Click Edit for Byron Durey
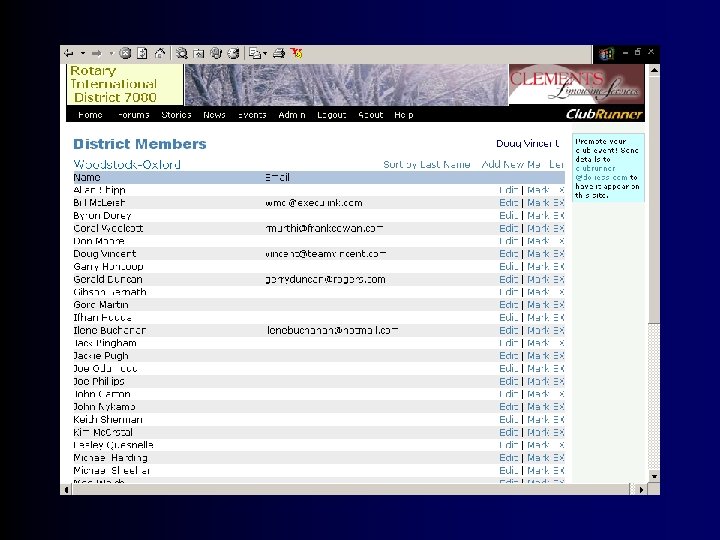The image size is (720, 540). (x=508, y=216)
